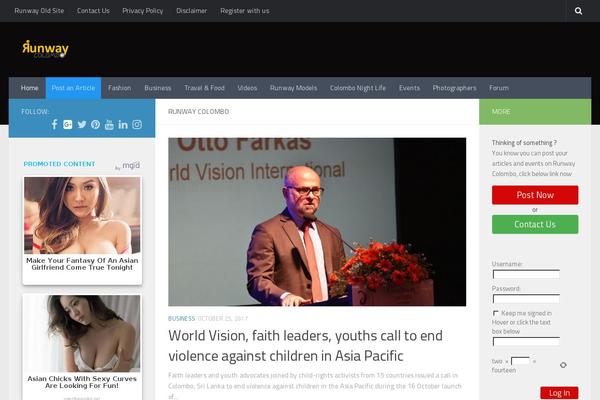The width and height of the screenshot is (600, 400).
Task: Open the Business menu item
Action: click(158, 88)
